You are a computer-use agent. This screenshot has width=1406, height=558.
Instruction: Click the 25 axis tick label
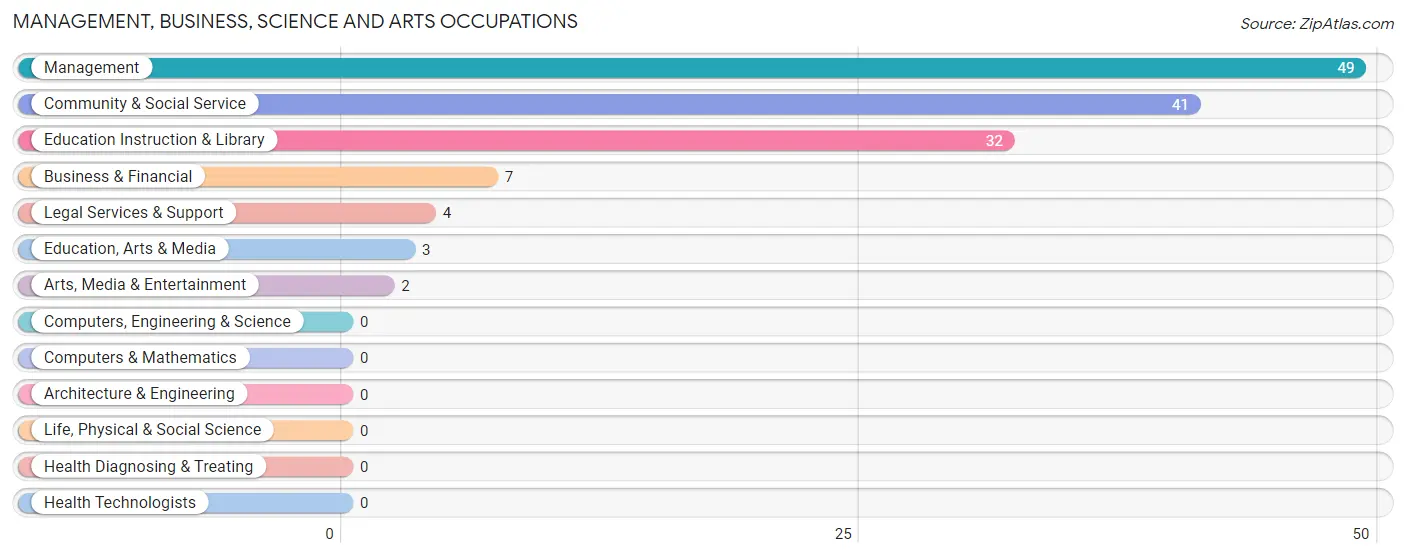click(x=844, y=534)
